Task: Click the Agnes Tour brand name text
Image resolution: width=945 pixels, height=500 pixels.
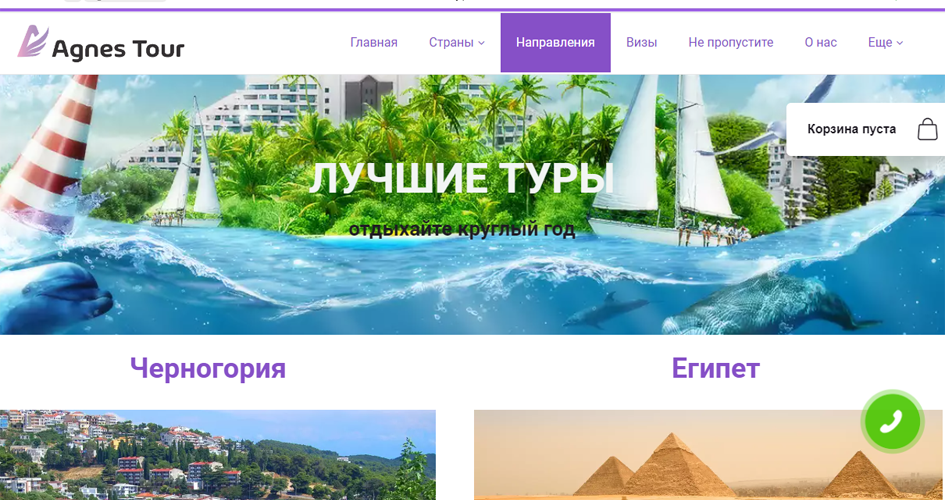Action: click(118, 49)
